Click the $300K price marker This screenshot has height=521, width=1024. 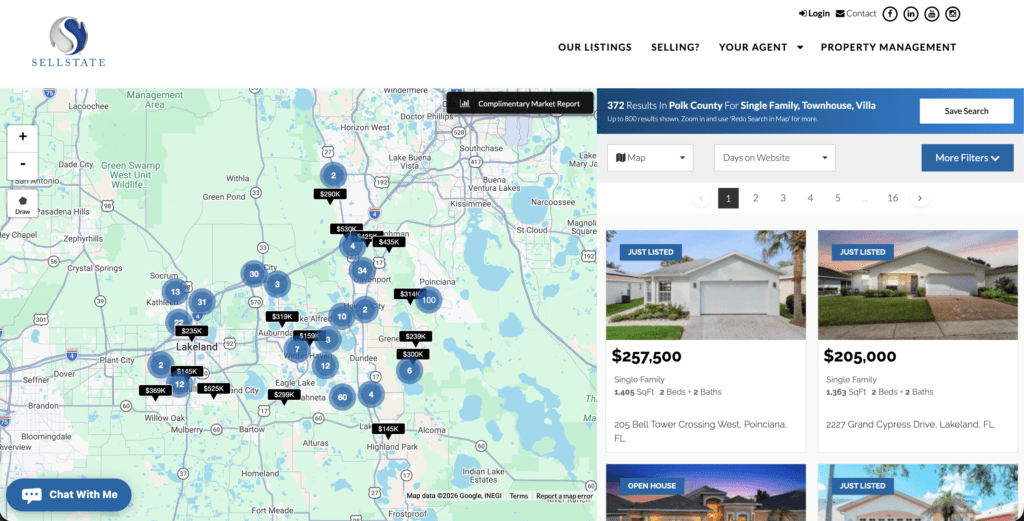point(413,355)
